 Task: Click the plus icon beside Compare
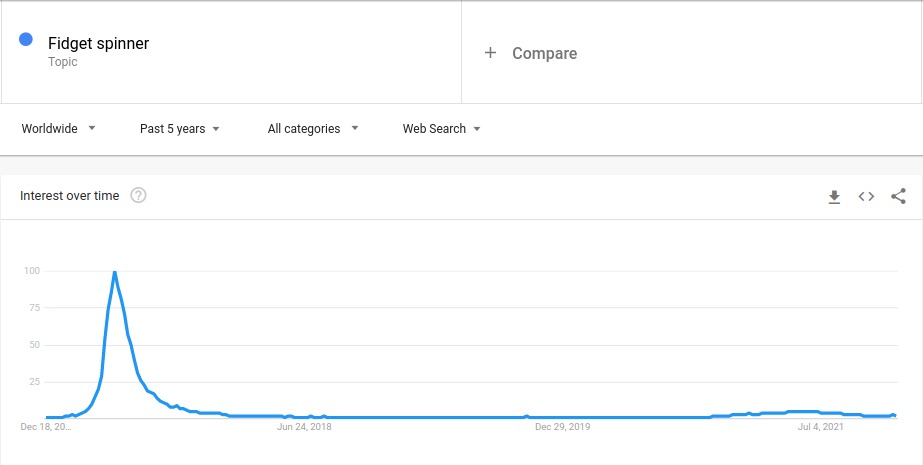(x=490, y=53)
